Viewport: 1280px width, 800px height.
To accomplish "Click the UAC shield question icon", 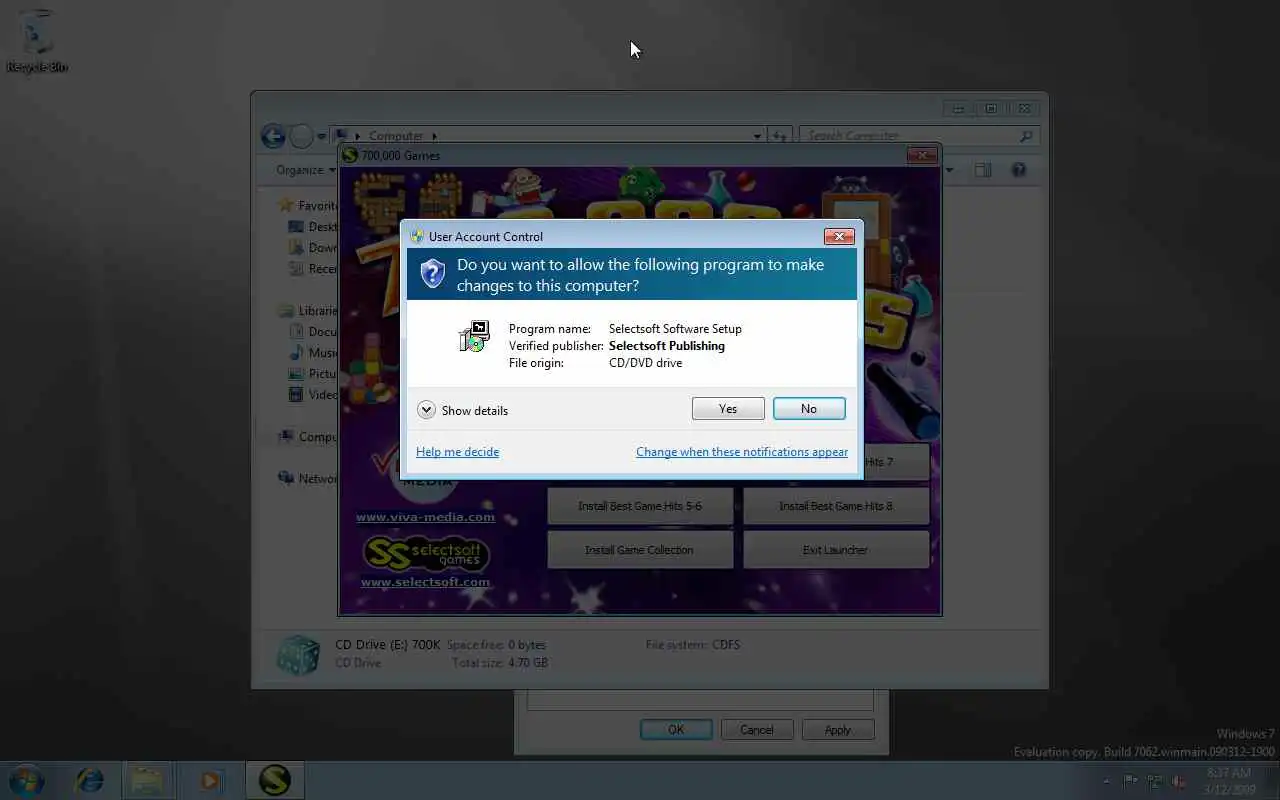I will [432, 273].
